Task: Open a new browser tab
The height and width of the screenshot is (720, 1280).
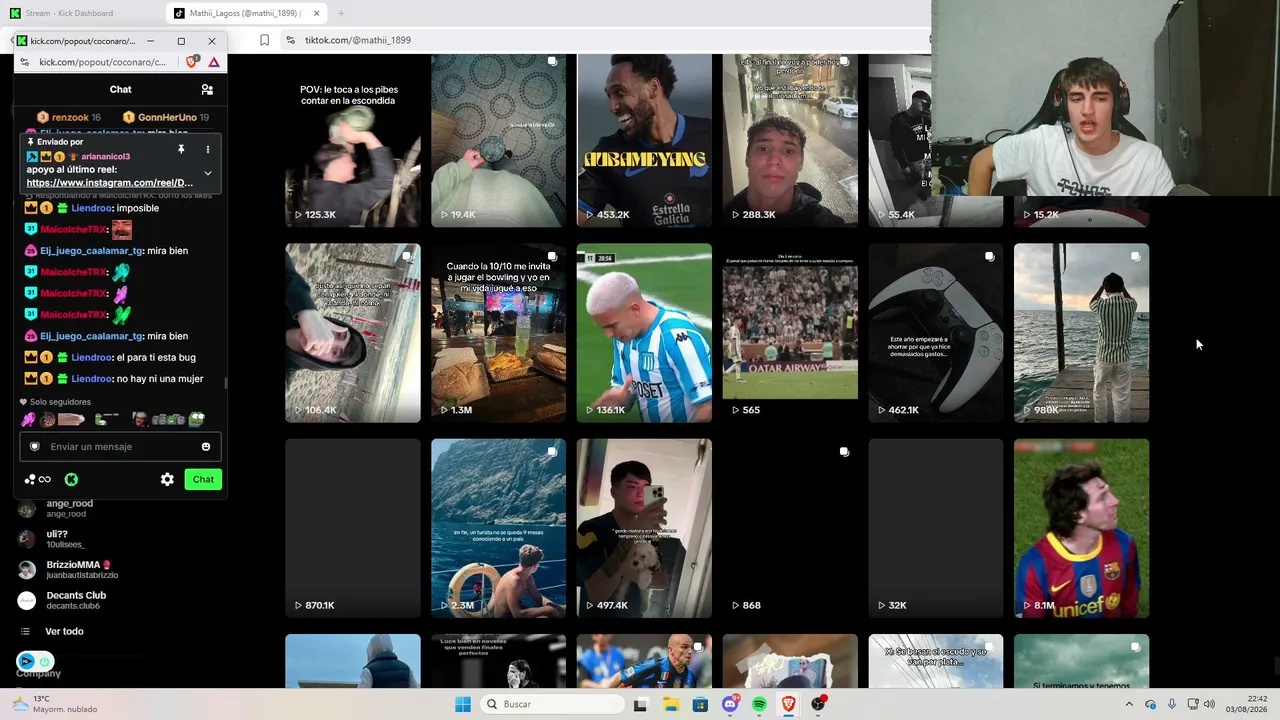Action: [341, 13]
